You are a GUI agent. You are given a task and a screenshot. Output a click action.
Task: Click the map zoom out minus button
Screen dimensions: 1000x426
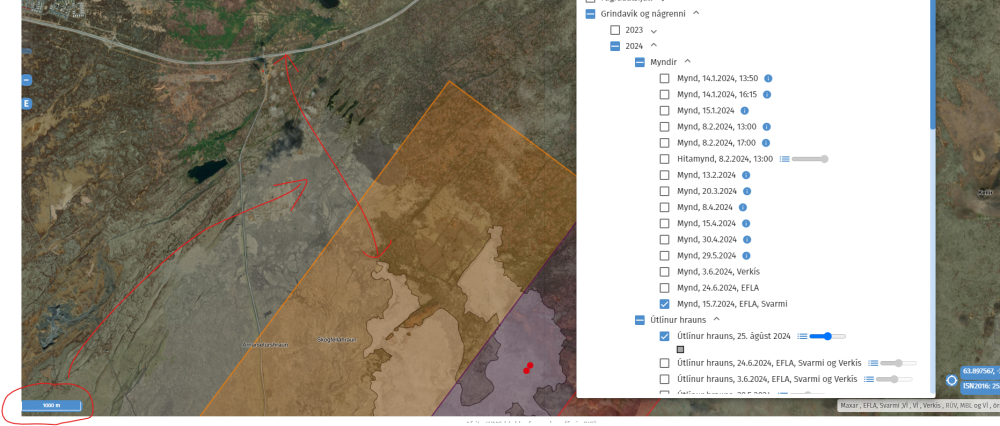(x=27, y=80)
